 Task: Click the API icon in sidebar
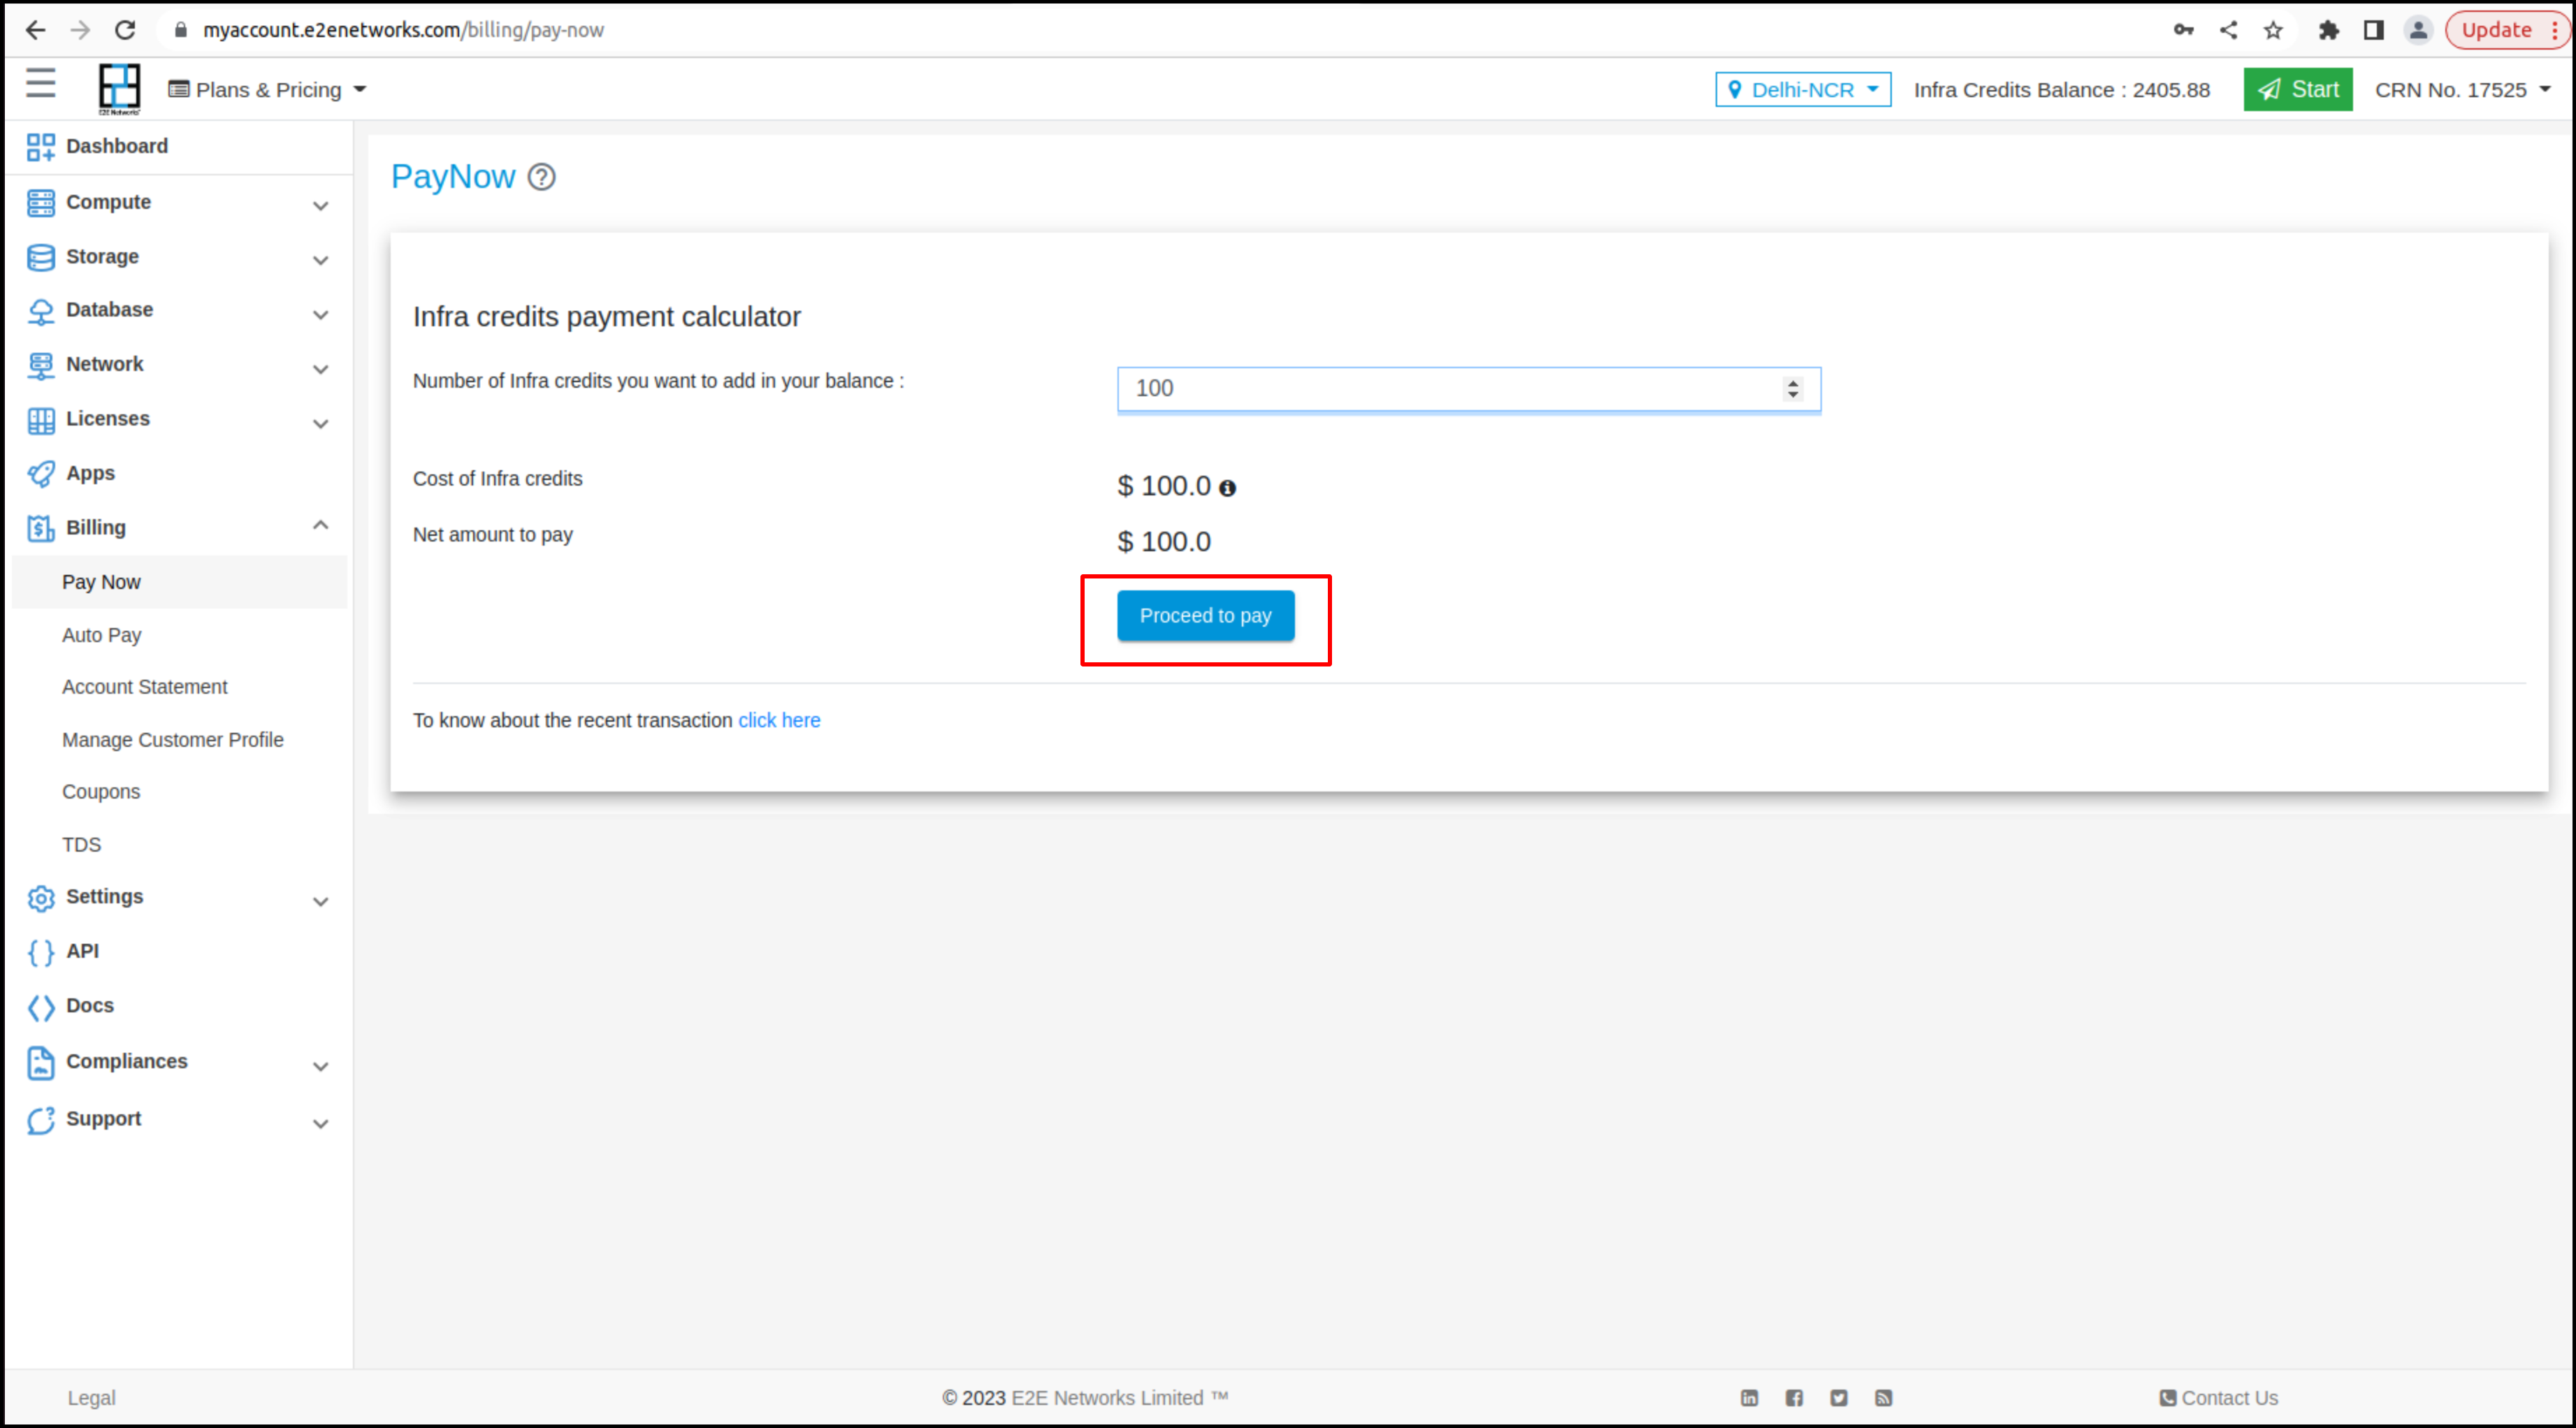click(x=42, y=952)
